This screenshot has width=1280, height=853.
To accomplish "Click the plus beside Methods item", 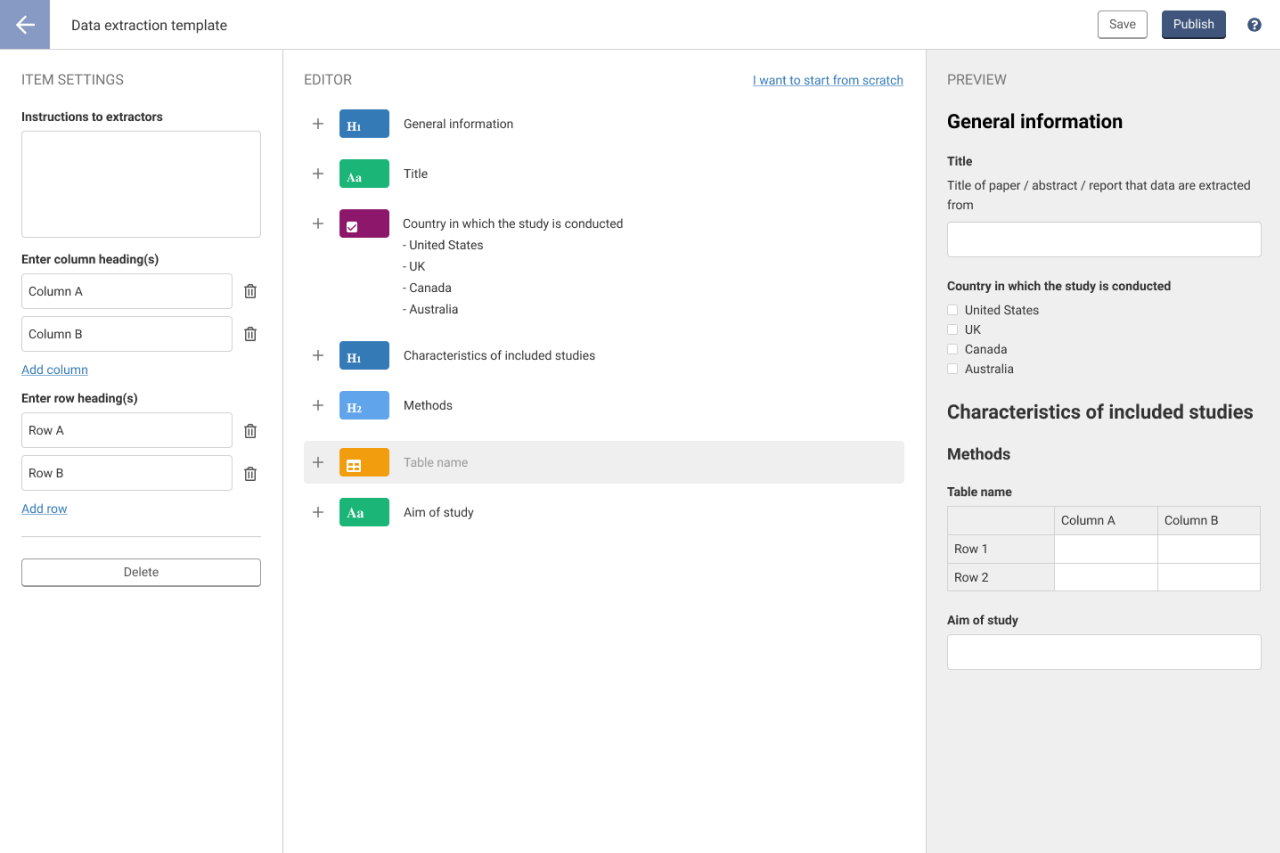I will tap(318, 406).
